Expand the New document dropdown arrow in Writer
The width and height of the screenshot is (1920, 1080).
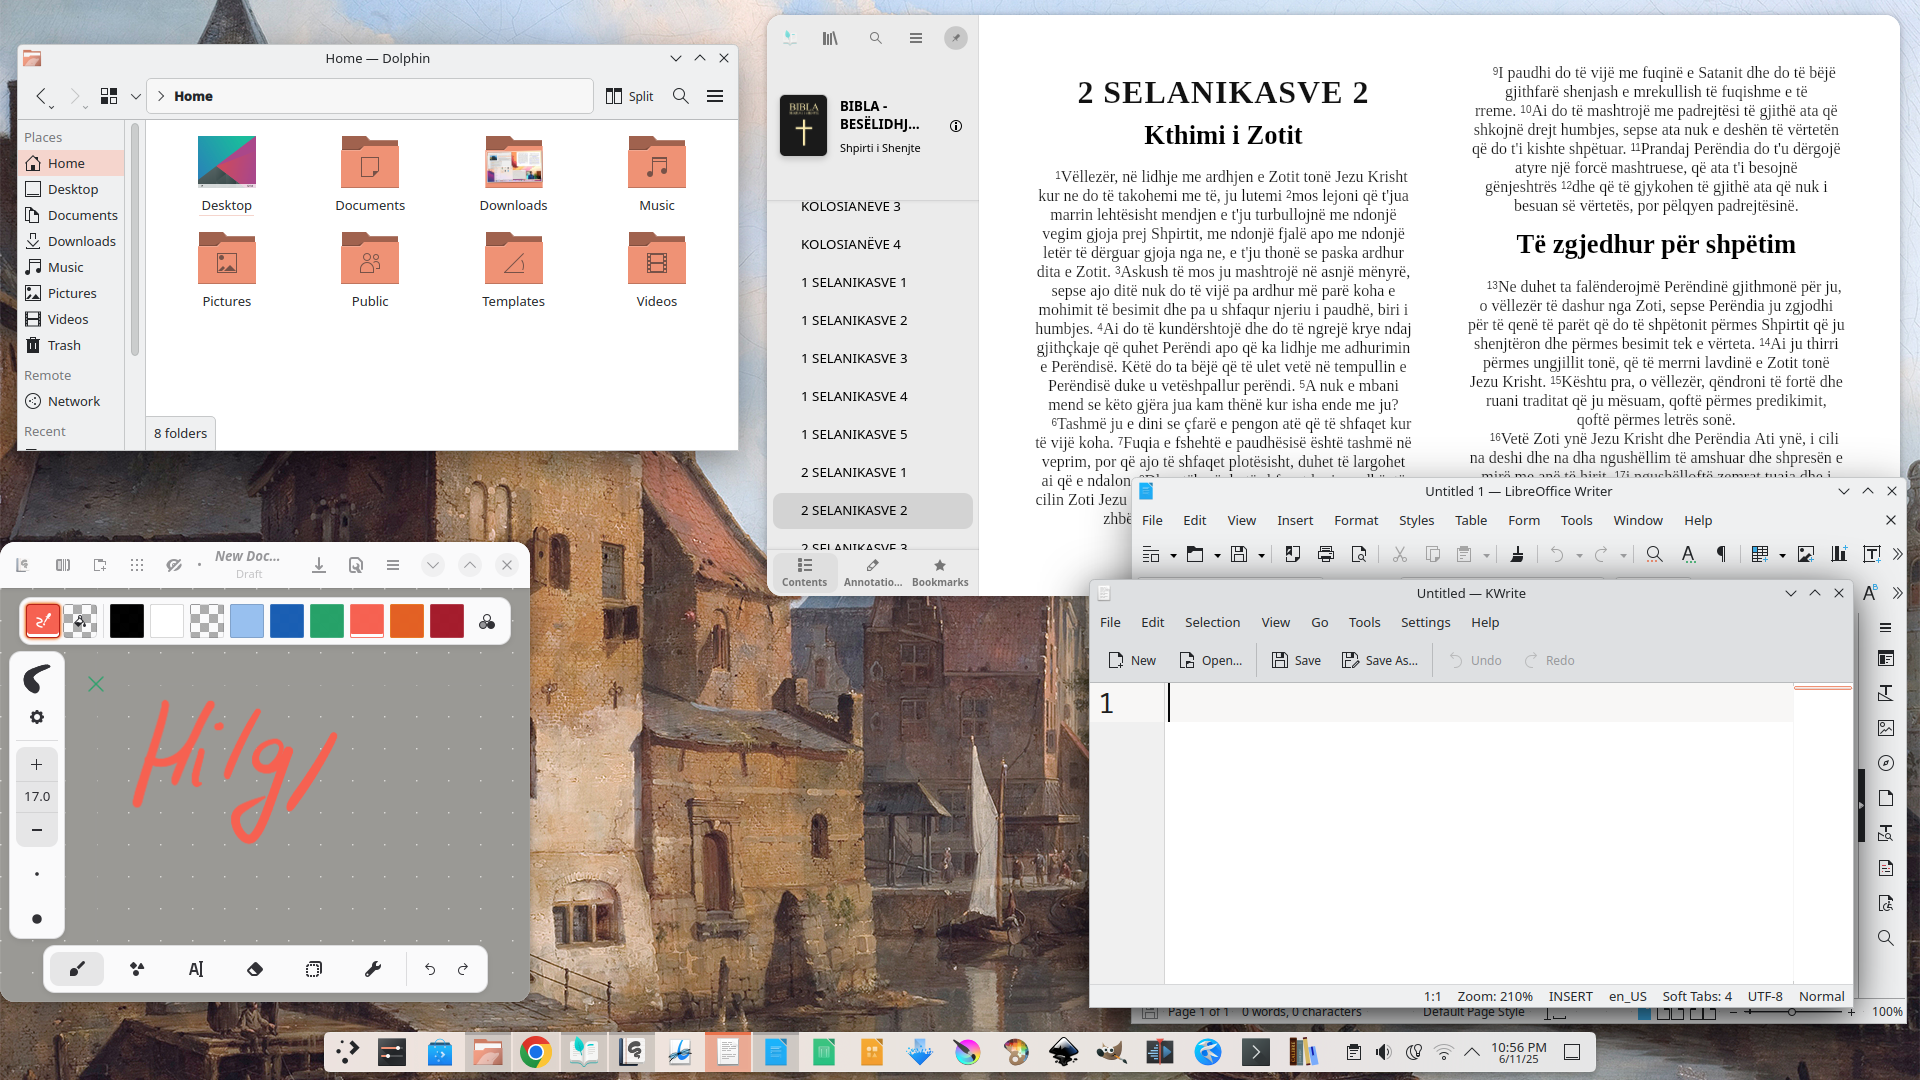click(1173, 555)
